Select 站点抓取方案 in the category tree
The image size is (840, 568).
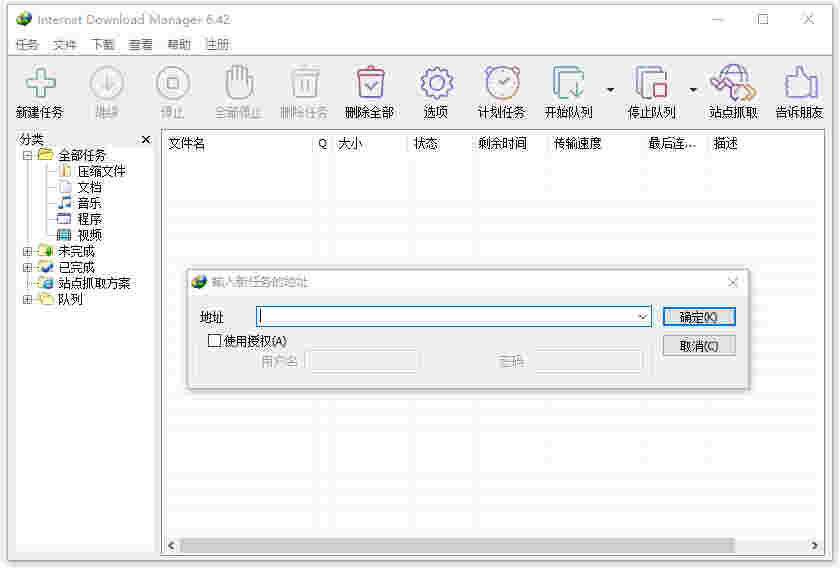pyautogui.click(x=94, y=283)
